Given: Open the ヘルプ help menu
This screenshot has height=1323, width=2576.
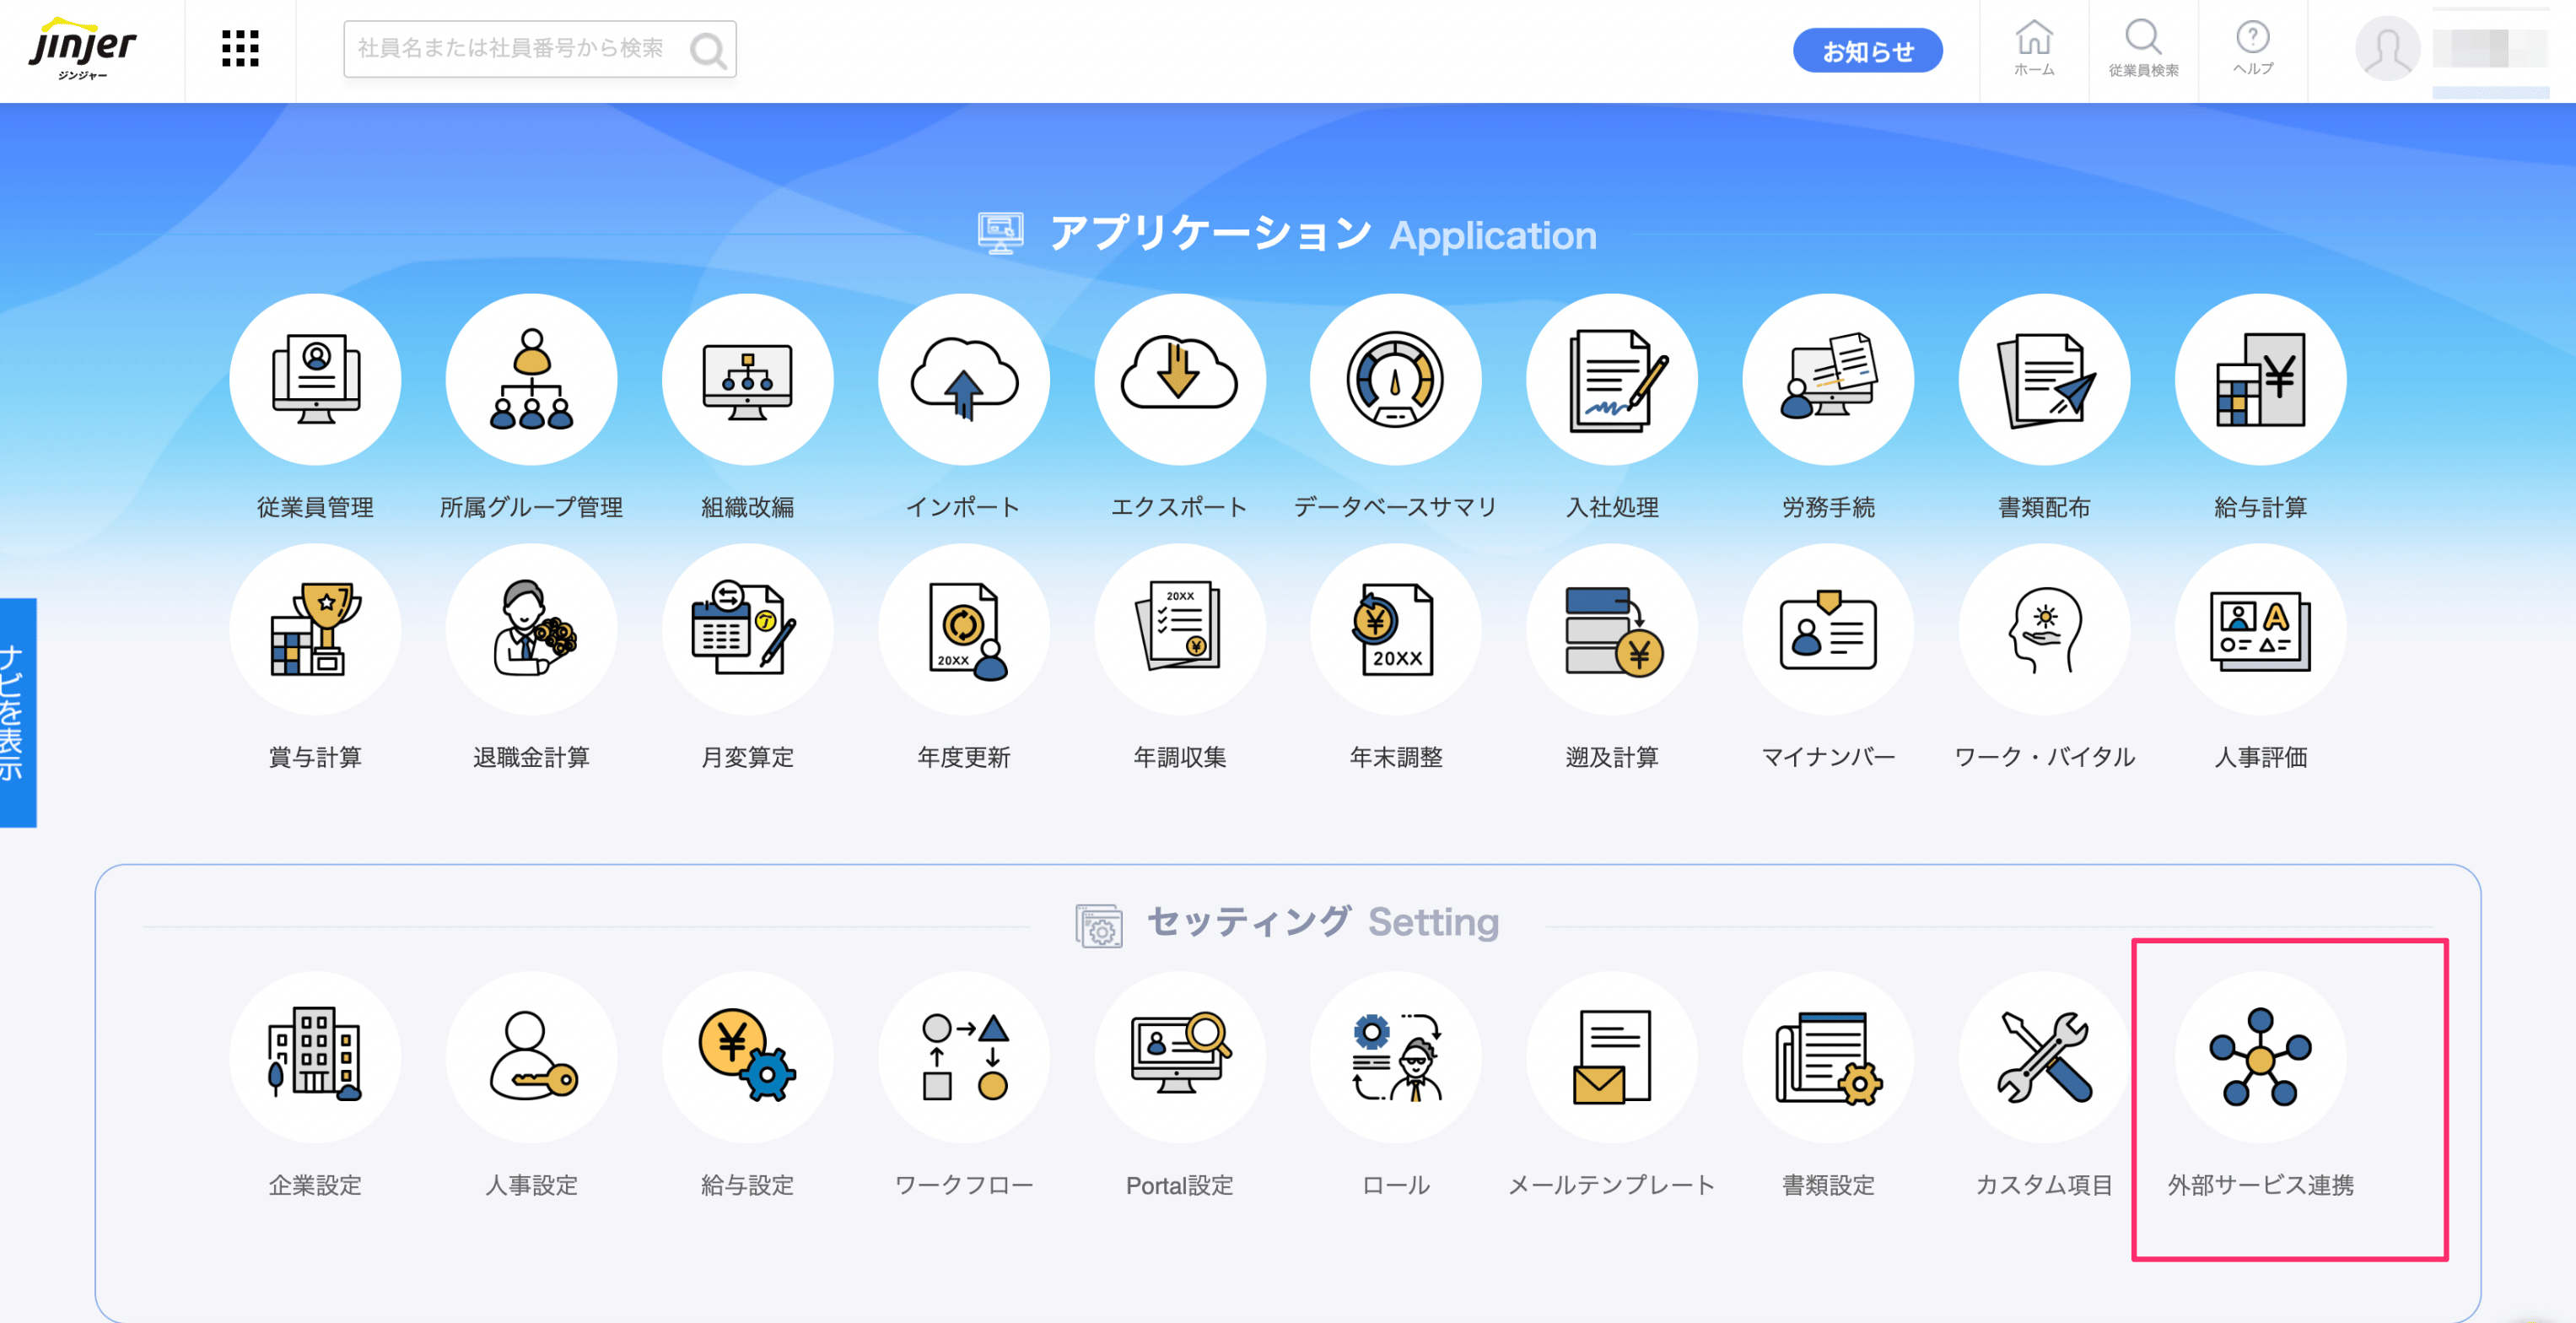Looking at the screenshot, I should click(x=2252, y=49).
